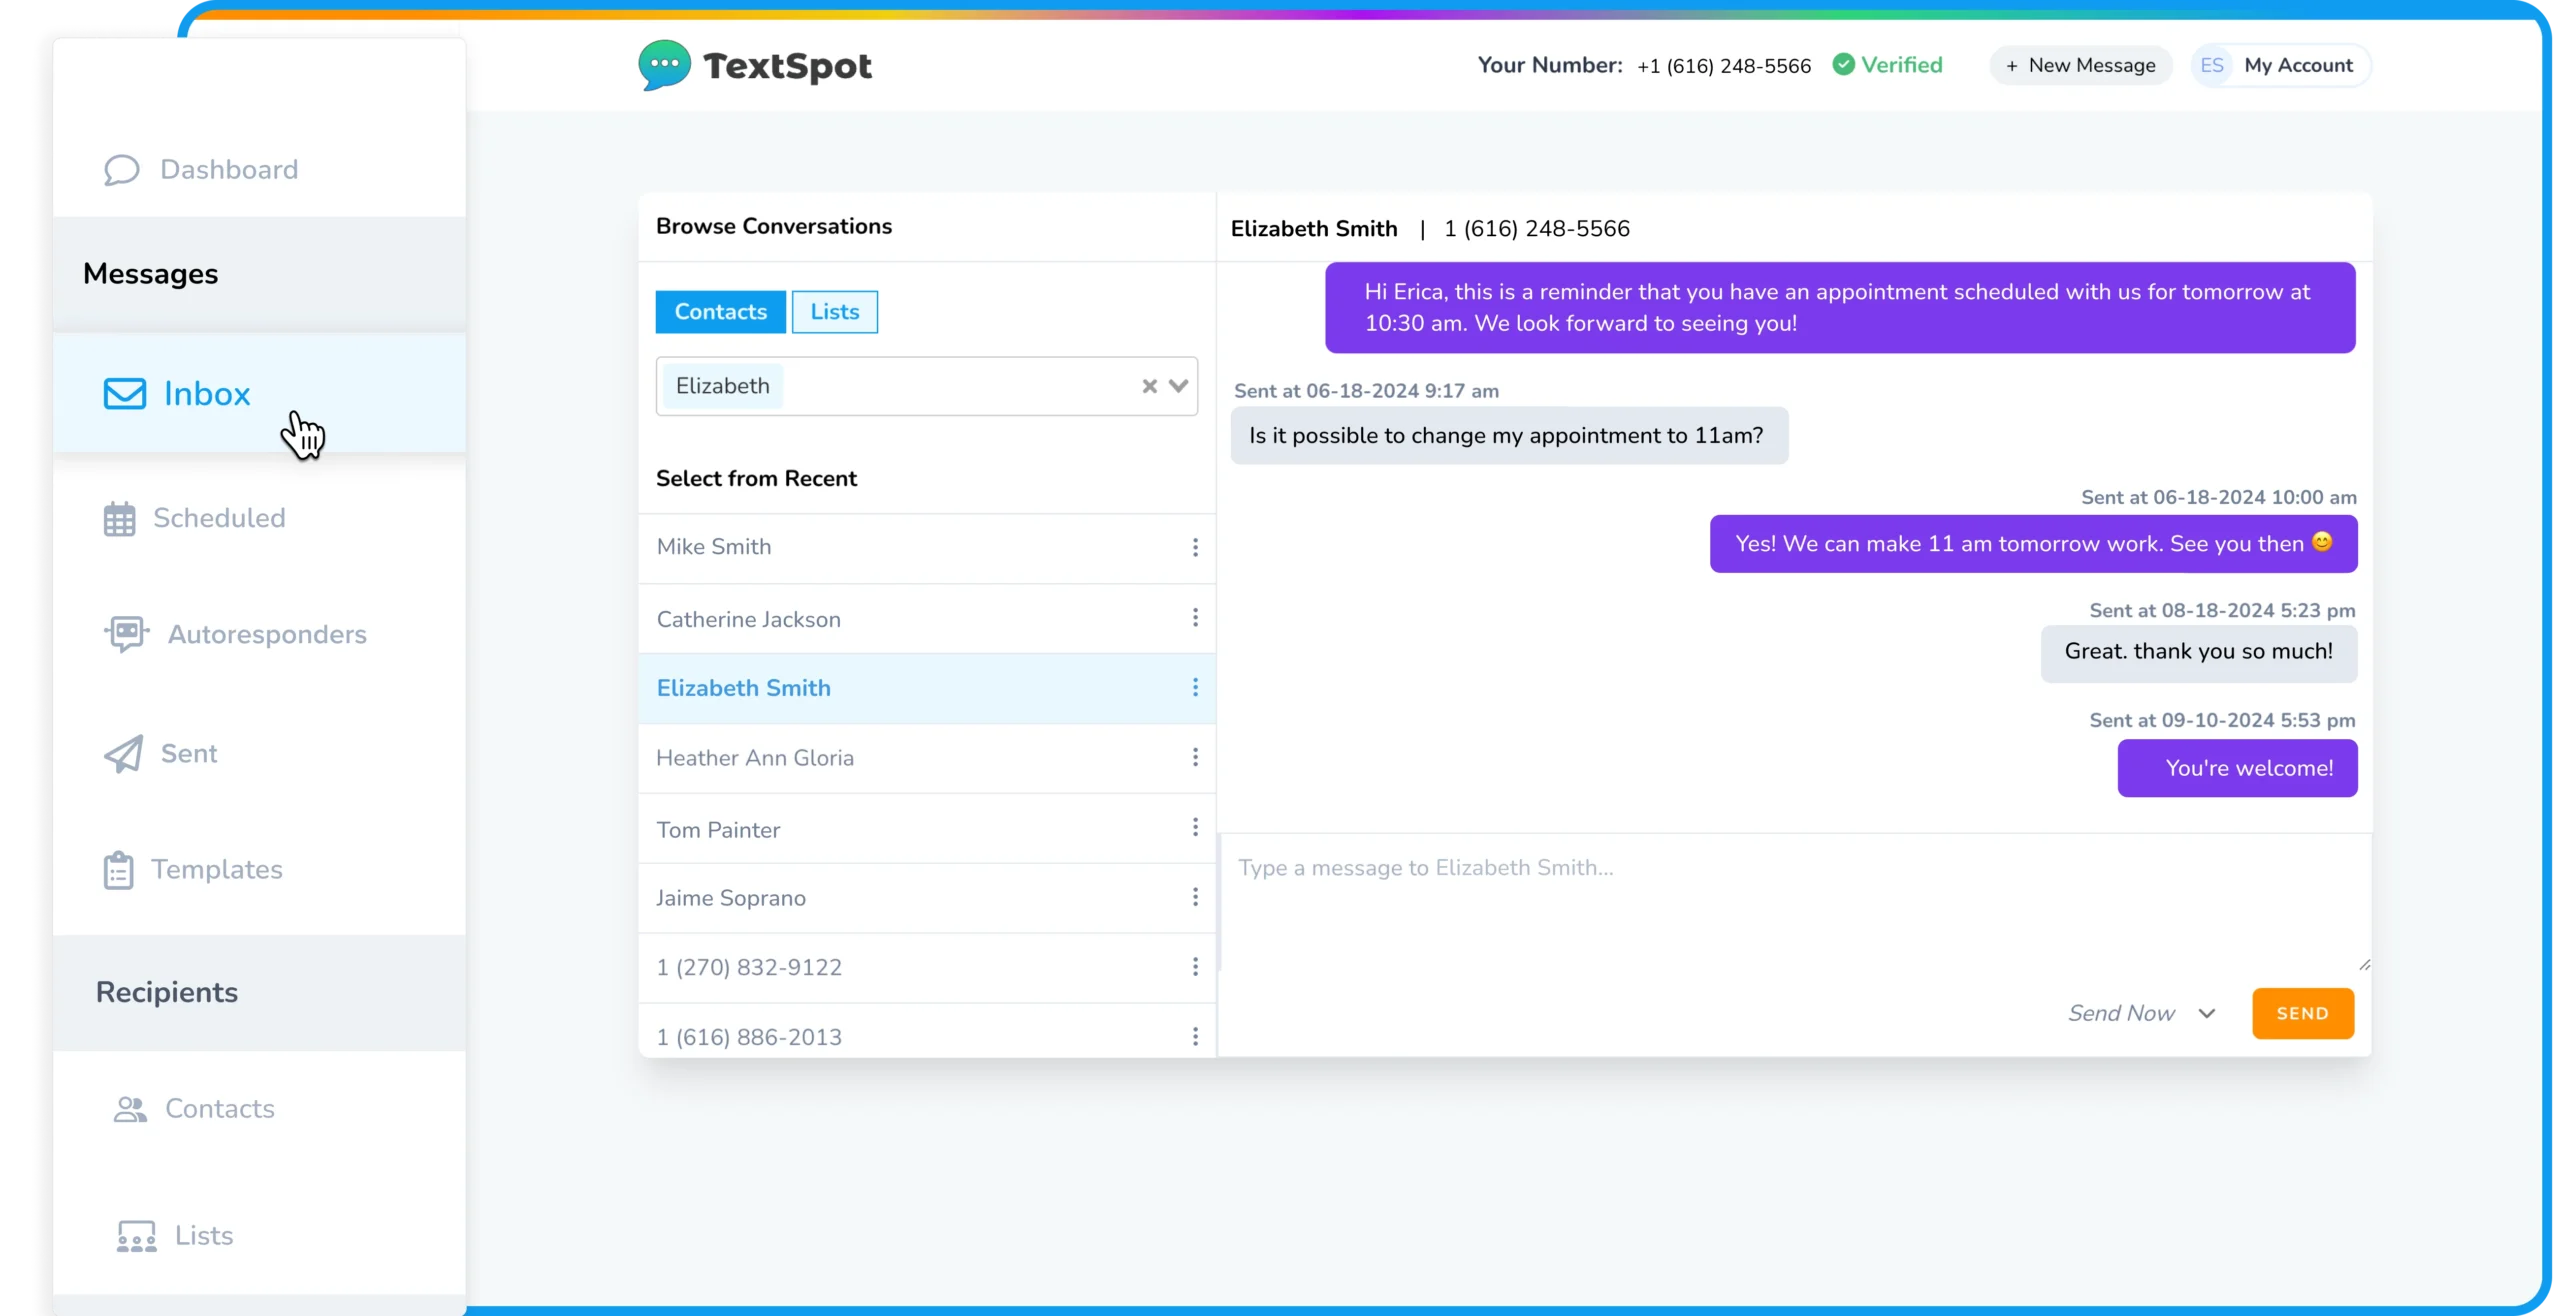
Task: Click the Inbox messages icon
Action: (x=124, y=394)
